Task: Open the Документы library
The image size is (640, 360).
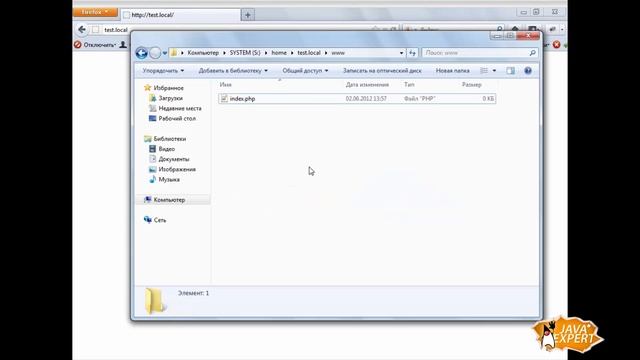Action: 173,159
